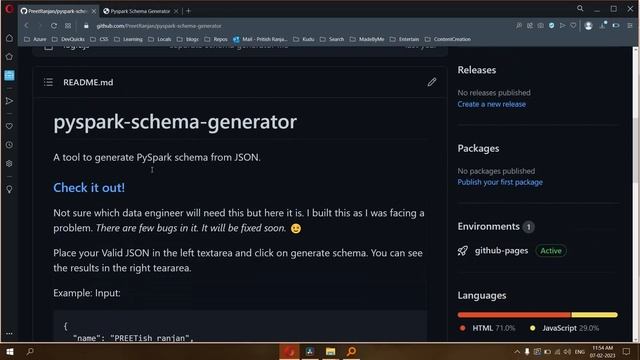Bookmark this page with the heart icon
Viewport: 640px width, 360px height.
pos(573,25)
